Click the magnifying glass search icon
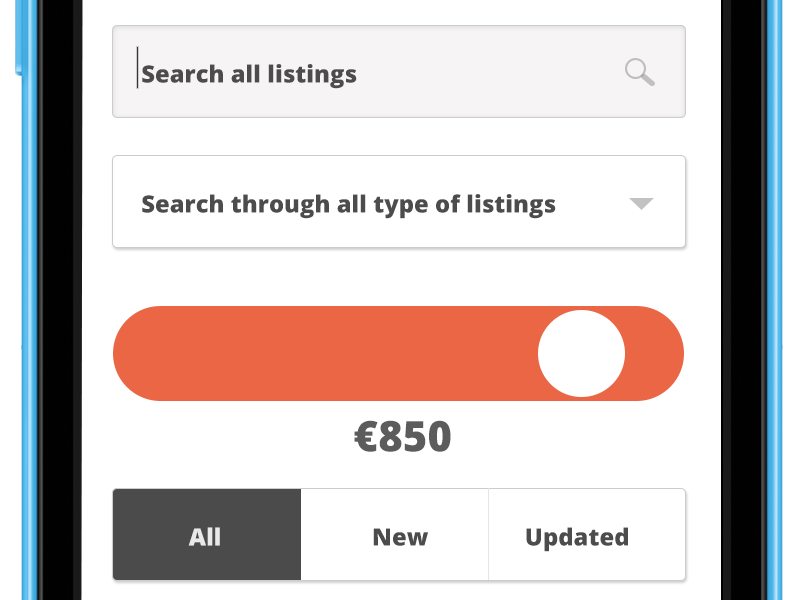Image resolution: width=800 pixels, height=600 pixels. (639, 72)
